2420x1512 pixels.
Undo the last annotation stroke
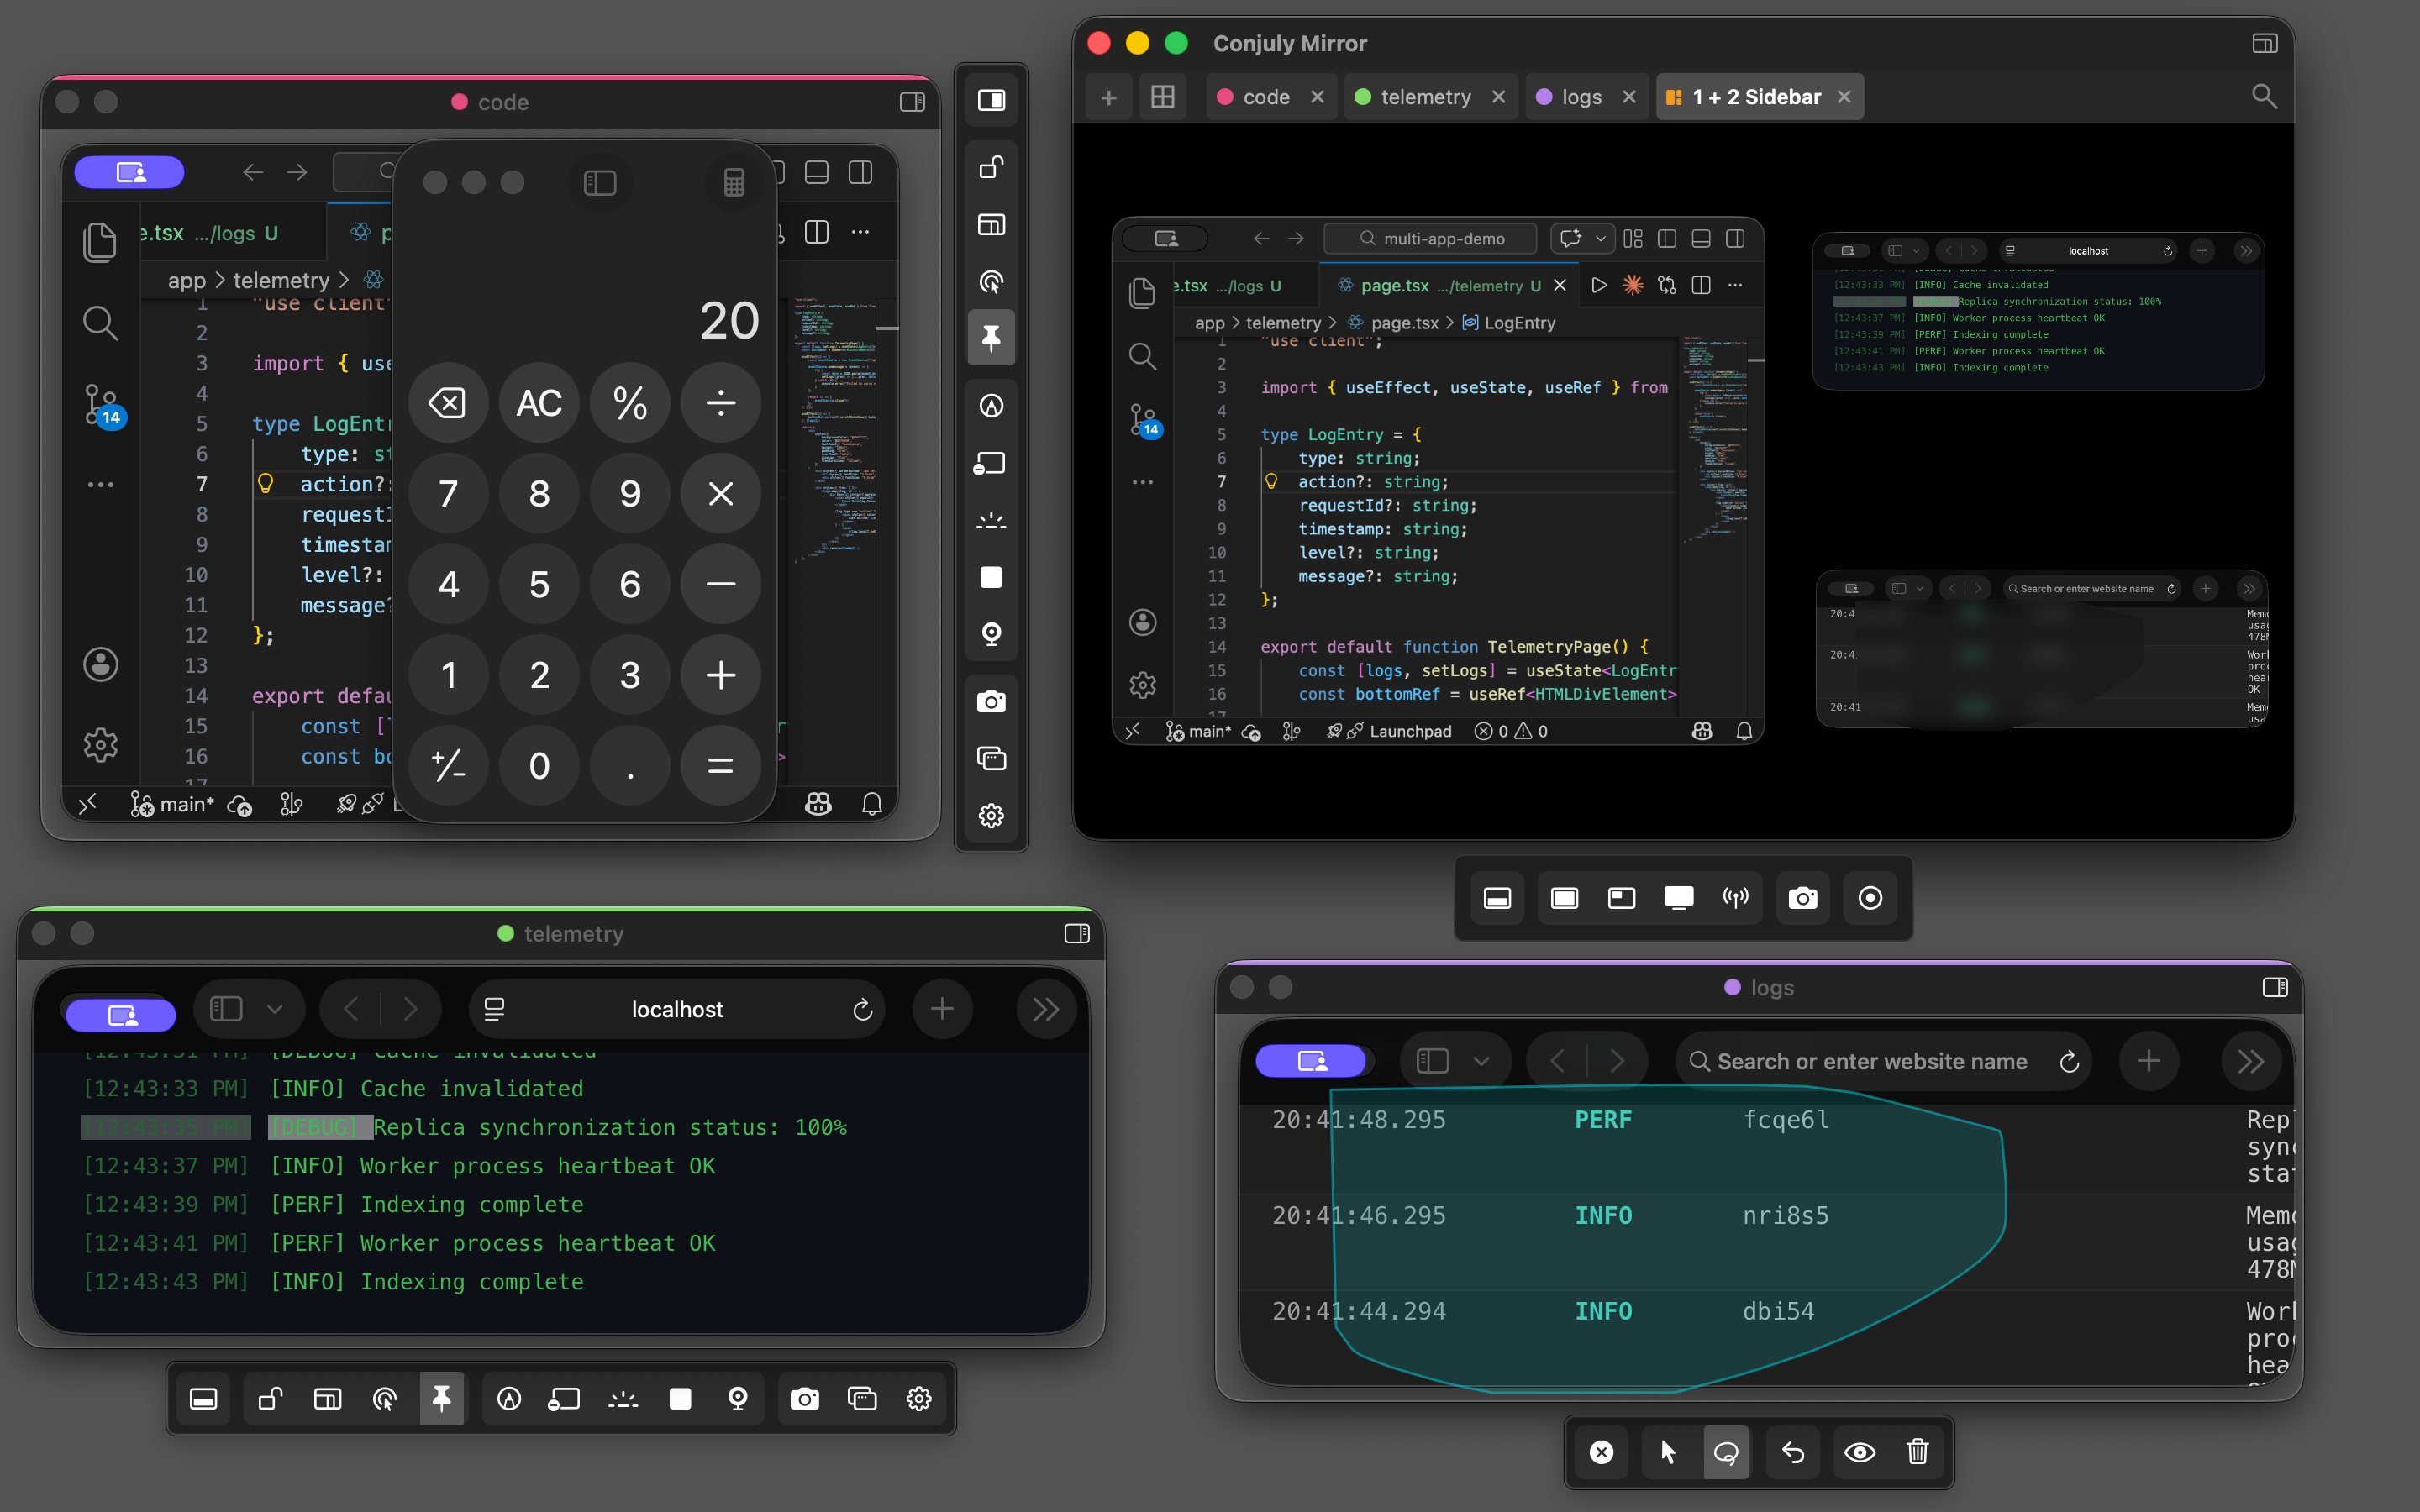[1792, 1452]
